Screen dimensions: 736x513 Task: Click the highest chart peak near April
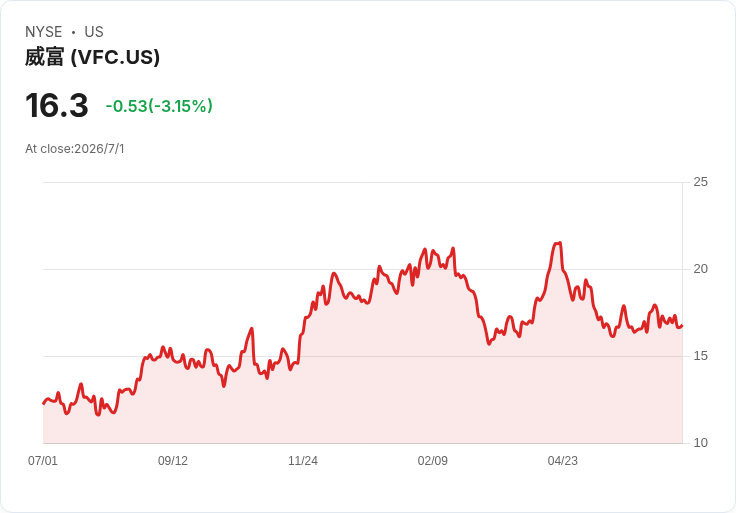click(x=558, y=243)
